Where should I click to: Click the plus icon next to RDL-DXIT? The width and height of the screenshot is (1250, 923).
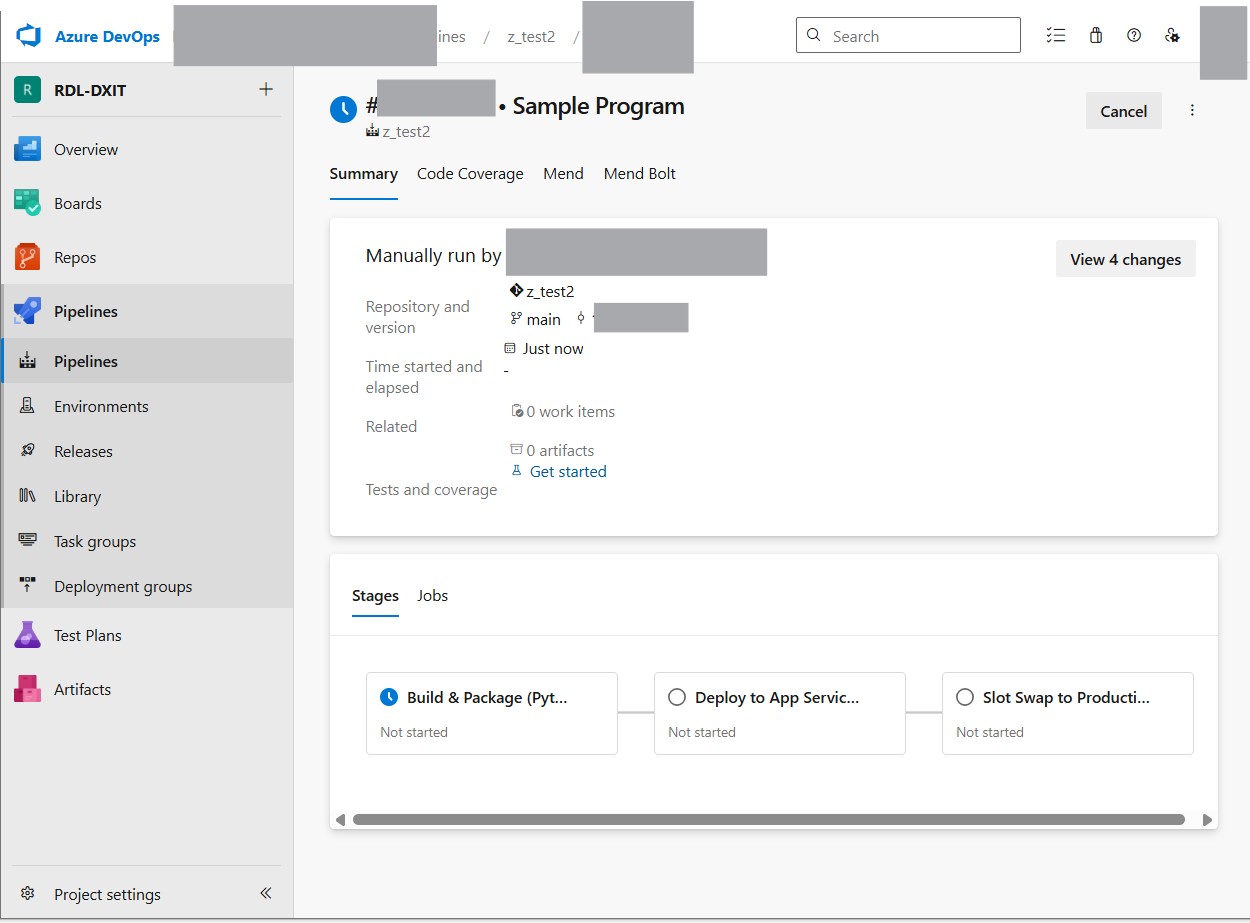tap(266, 89)
